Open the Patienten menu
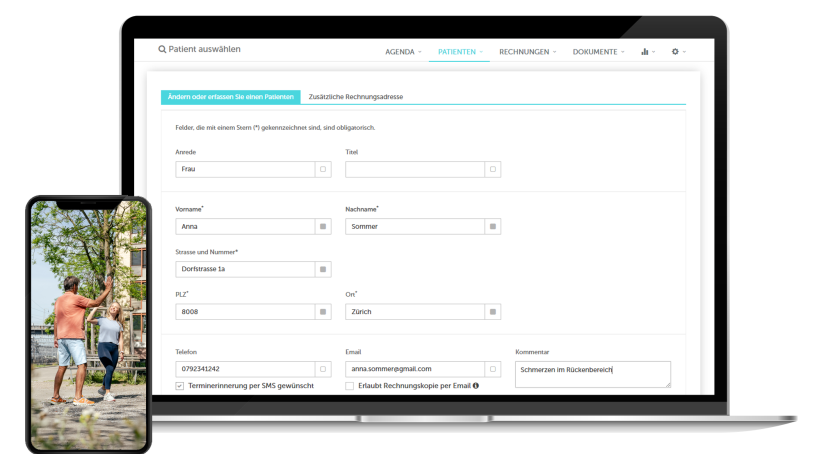 coord(459,51)
